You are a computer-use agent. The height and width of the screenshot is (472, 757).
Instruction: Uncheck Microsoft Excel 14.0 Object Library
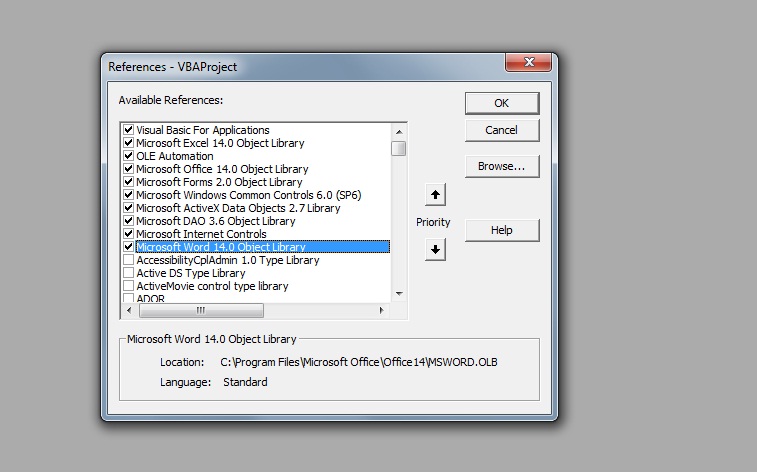pyautogui.click(x=128, y=143)
